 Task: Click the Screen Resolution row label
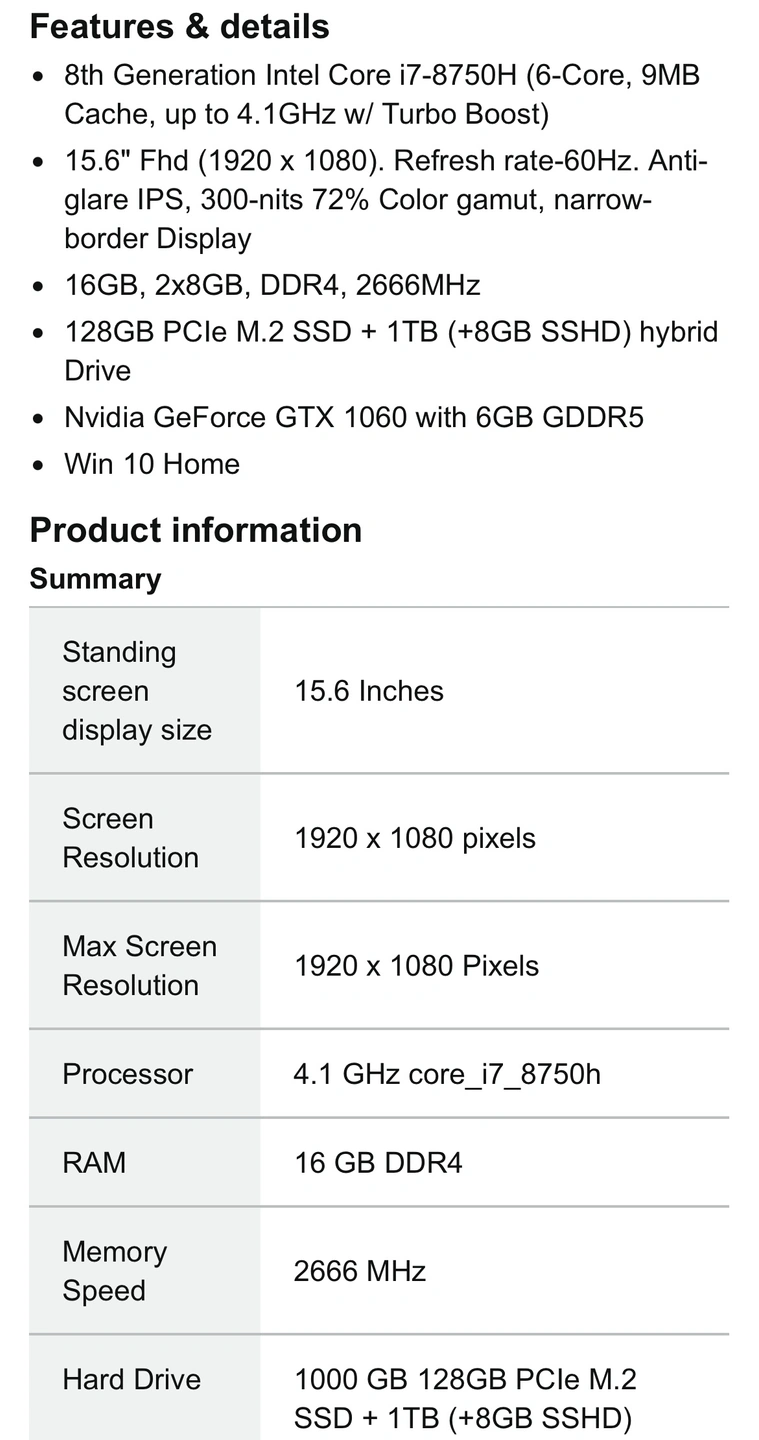(131, 838)
